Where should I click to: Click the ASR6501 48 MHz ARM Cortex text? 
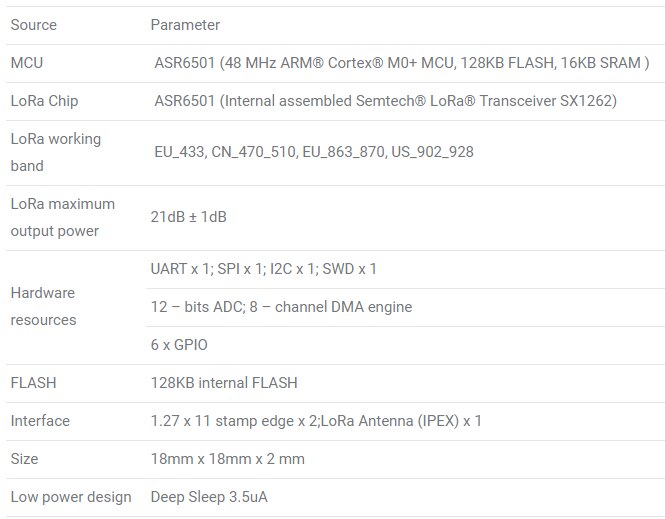click(402, 63)
